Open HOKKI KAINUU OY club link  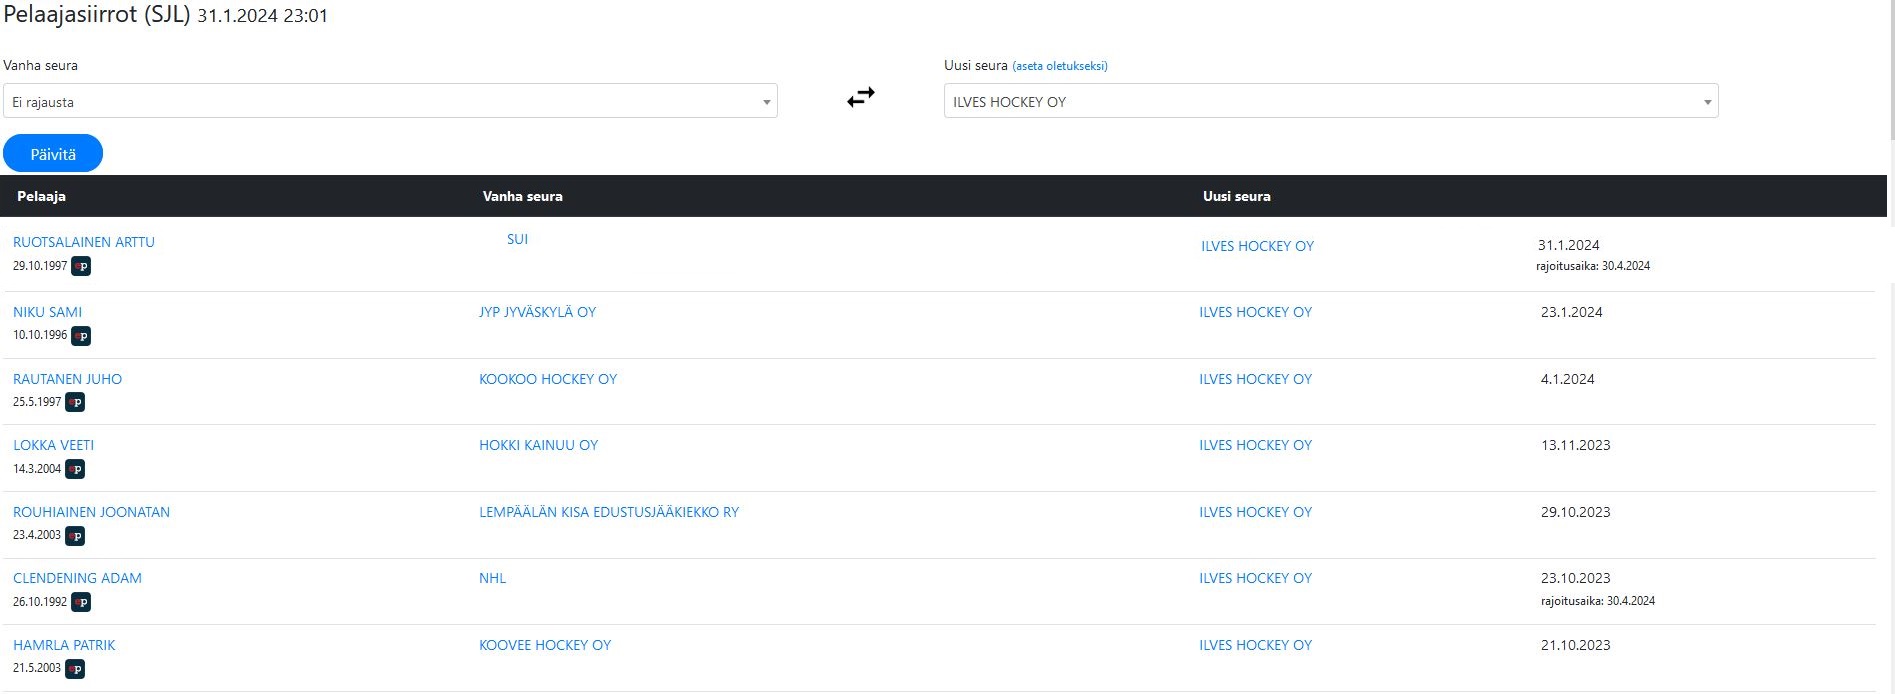(x=538, y=445)
